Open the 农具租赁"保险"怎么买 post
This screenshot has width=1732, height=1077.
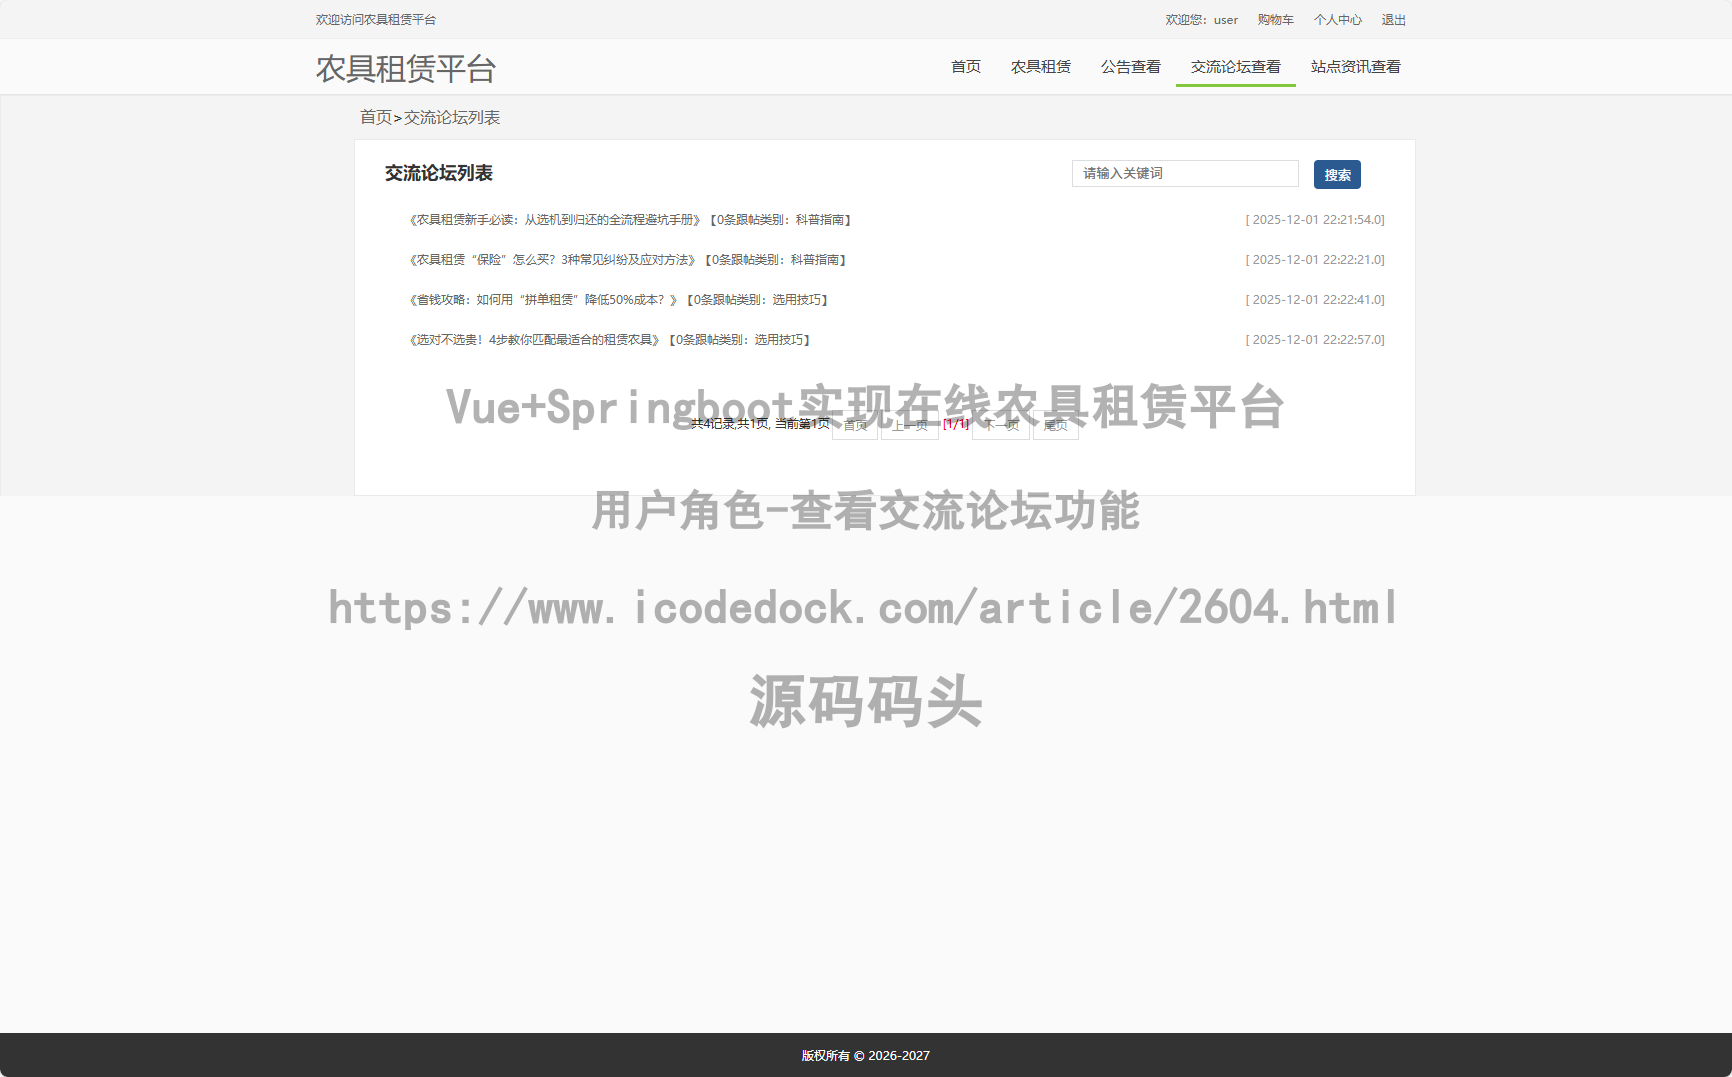coord(552,260)
